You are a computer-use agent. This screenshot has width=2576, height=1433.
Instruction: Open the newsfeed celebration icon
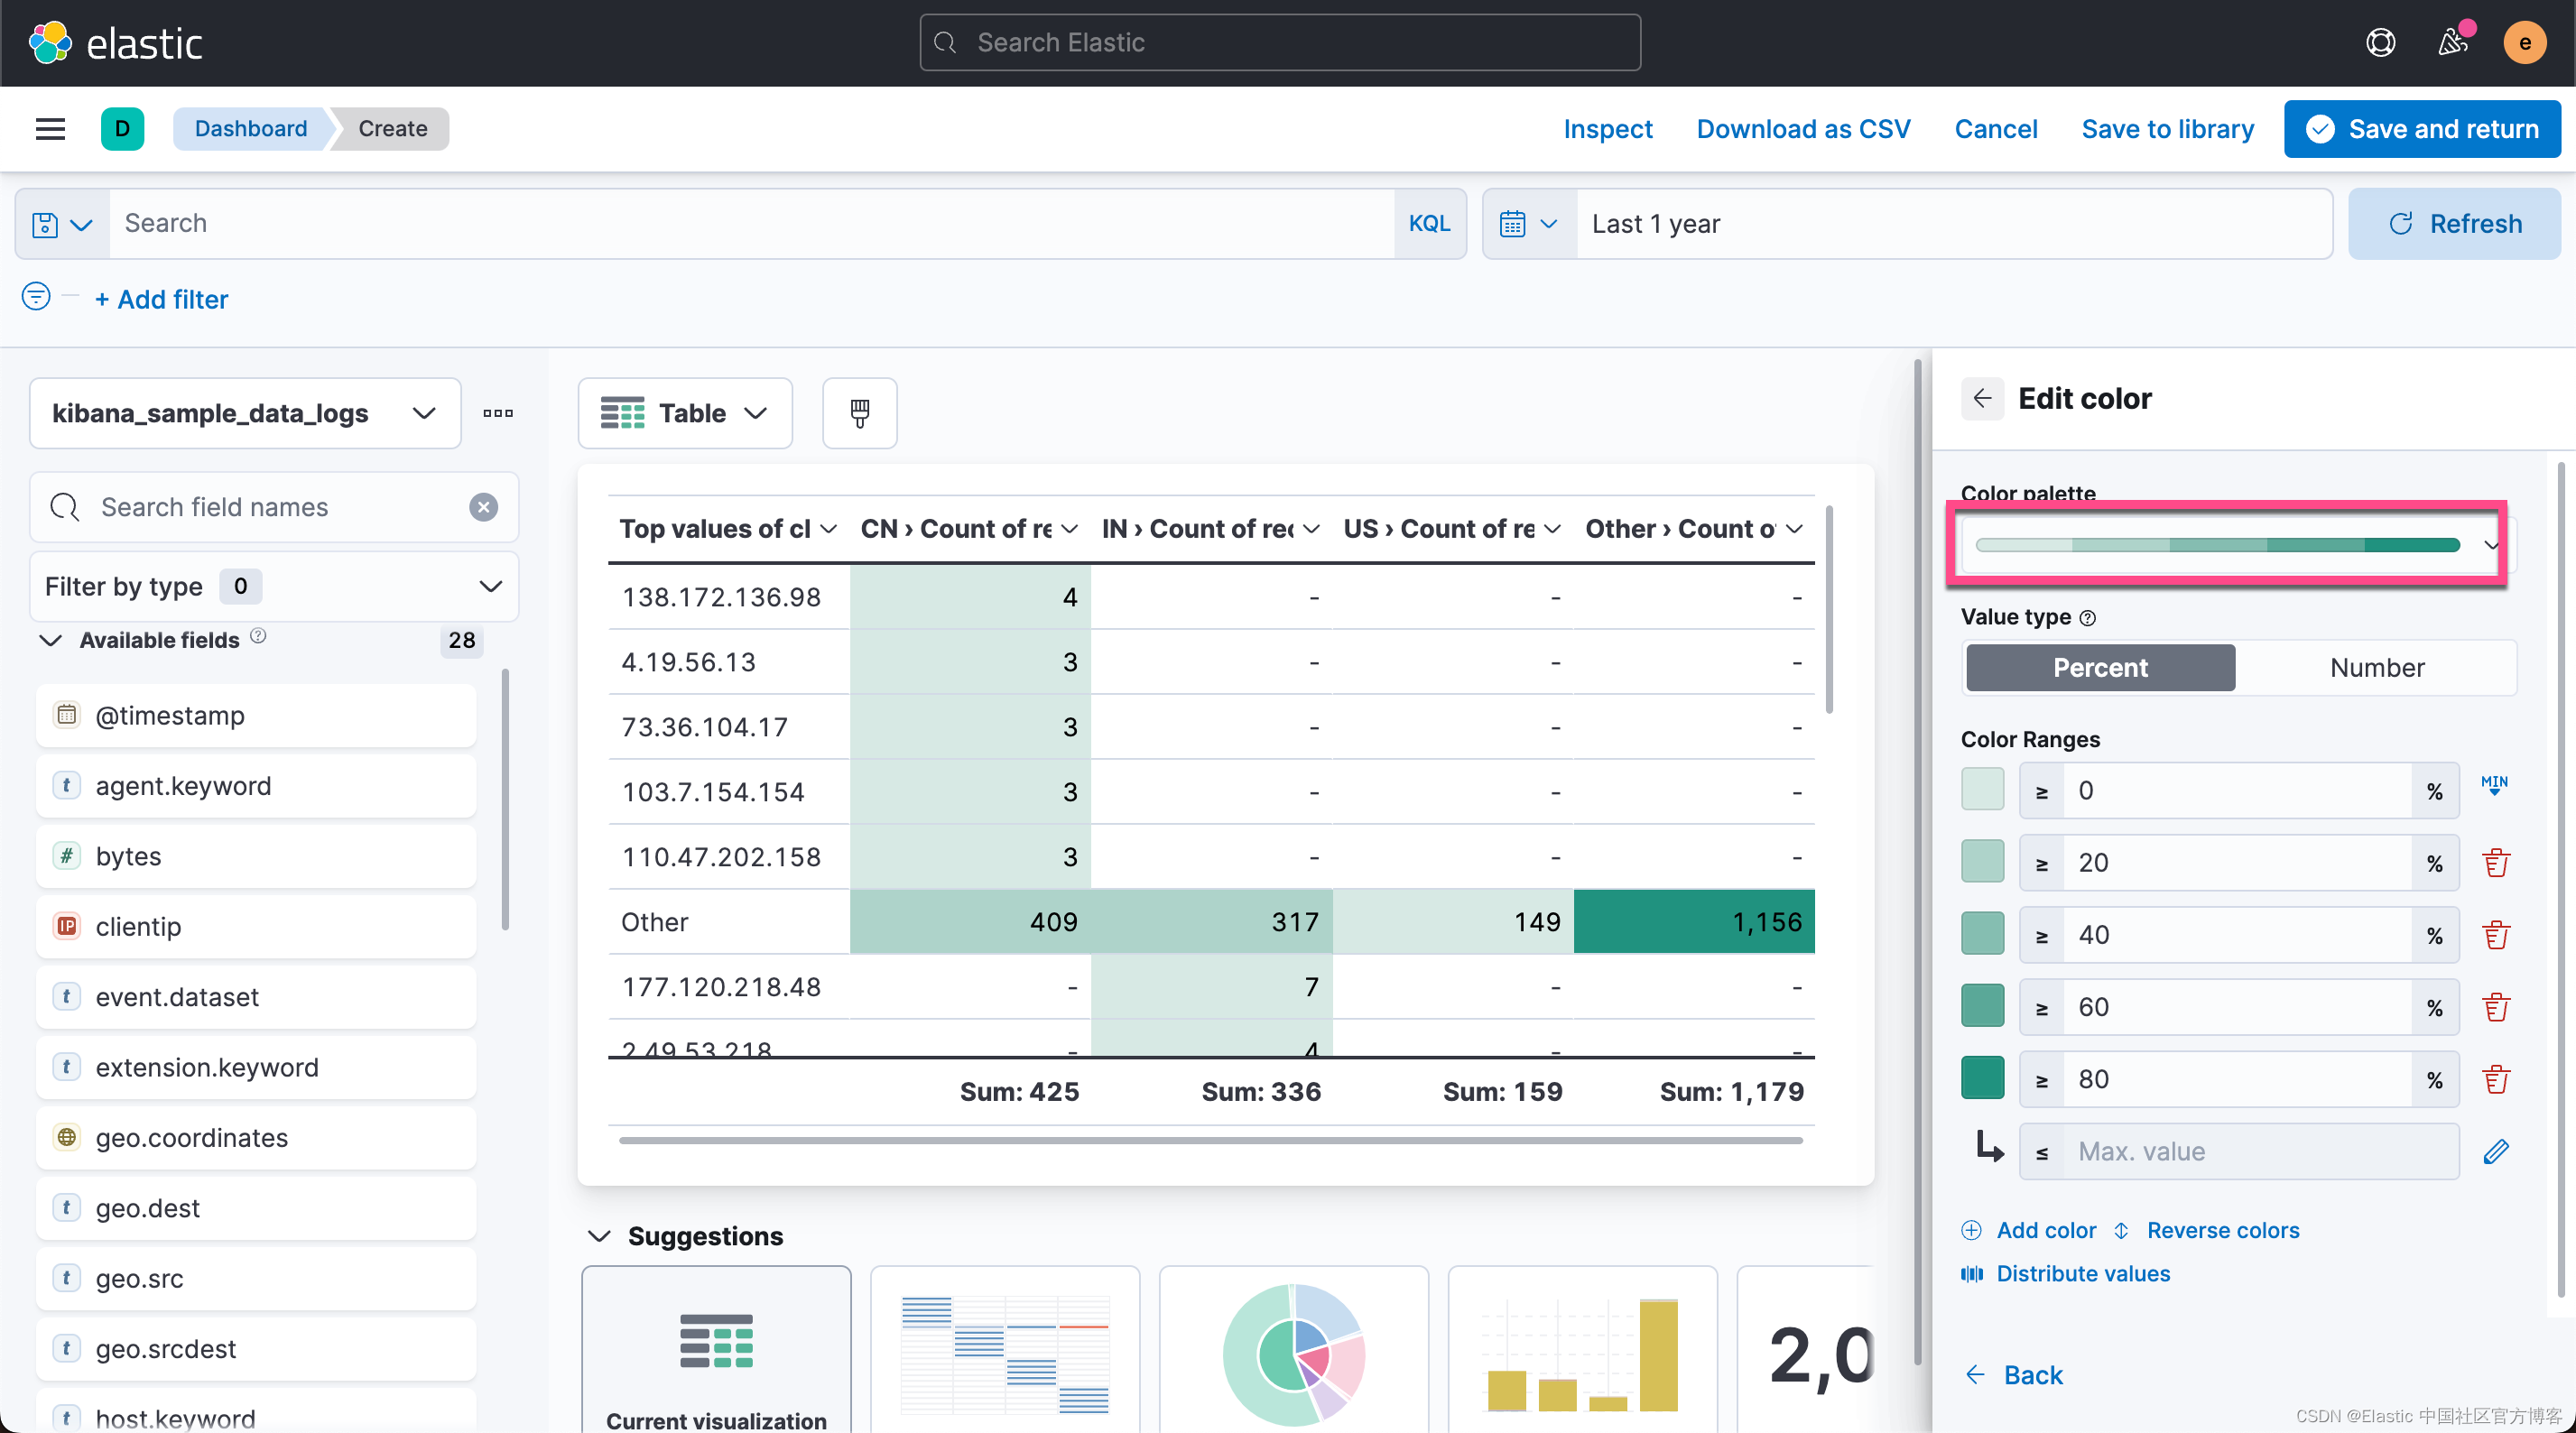tap(2452, 42)
